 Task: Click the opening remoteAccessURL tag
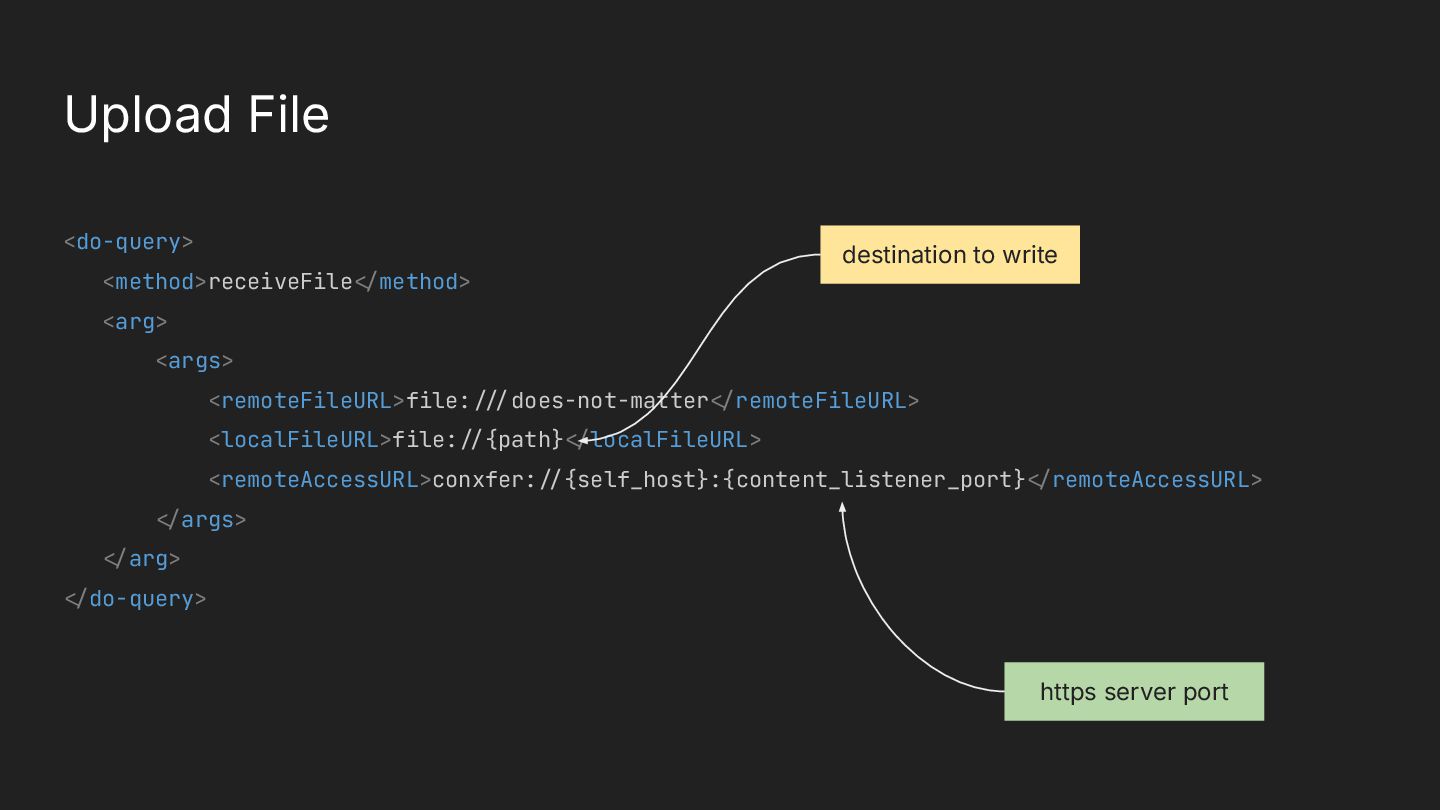click(x=320, y=480)
